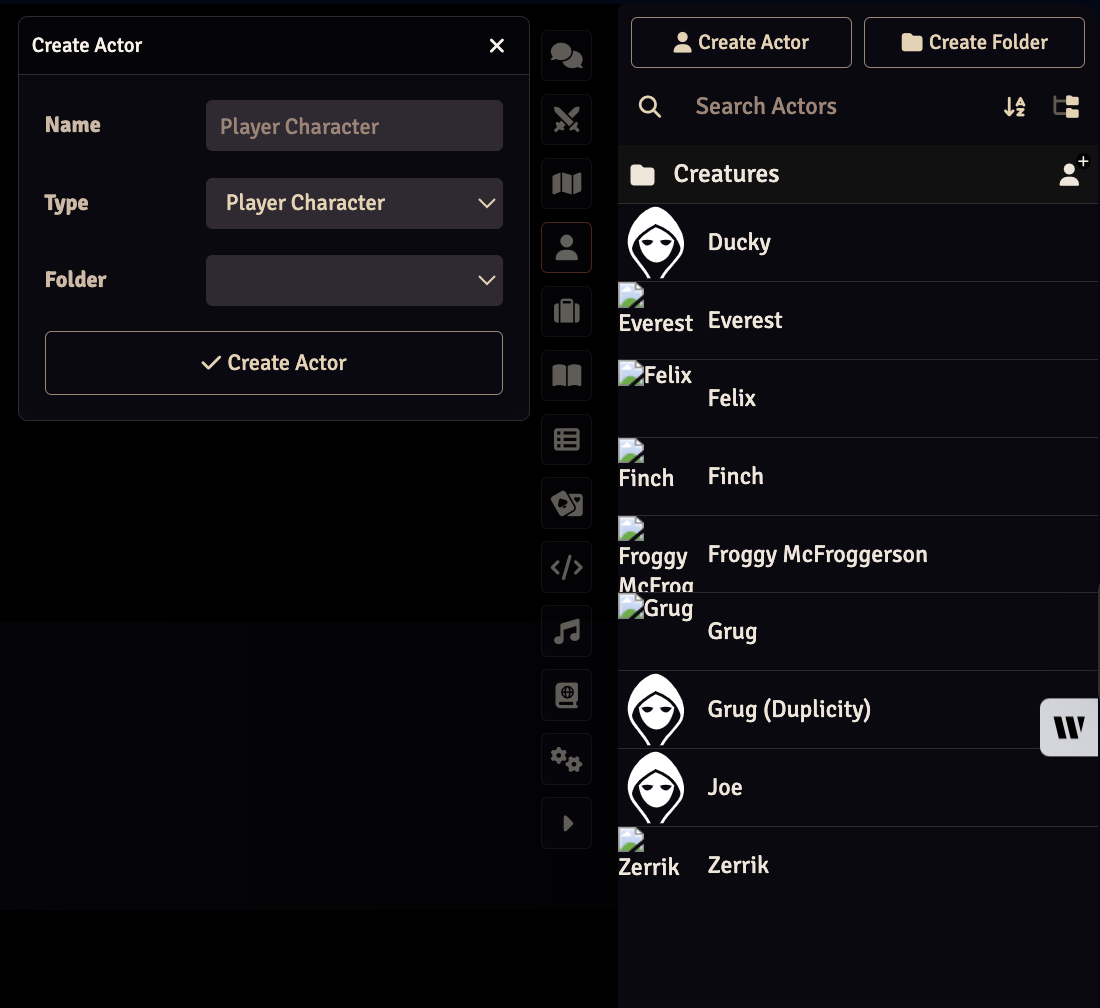Collapse the sidebar with the arrow icon
Viewport: 1100px width, 1008px height.
[567, 823]
